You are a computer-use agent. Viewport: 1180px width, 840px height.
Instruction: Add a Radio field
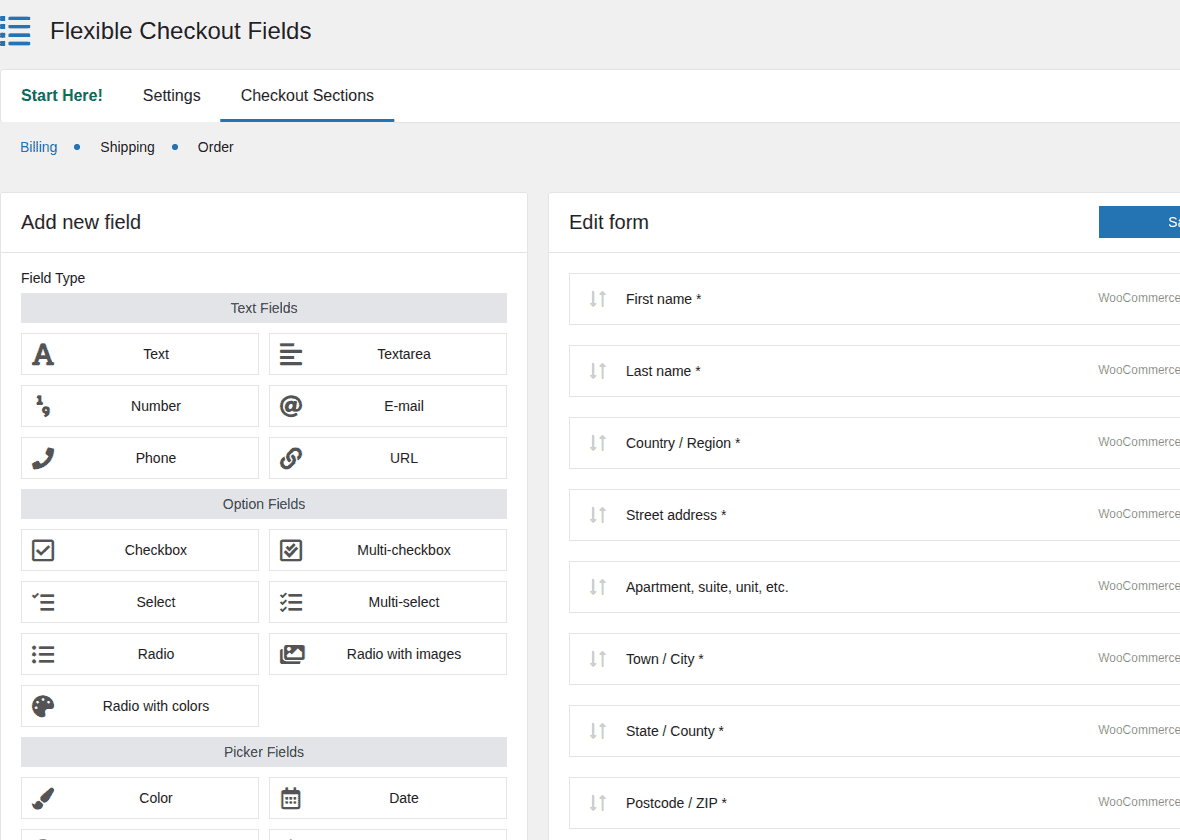(140, 654)
